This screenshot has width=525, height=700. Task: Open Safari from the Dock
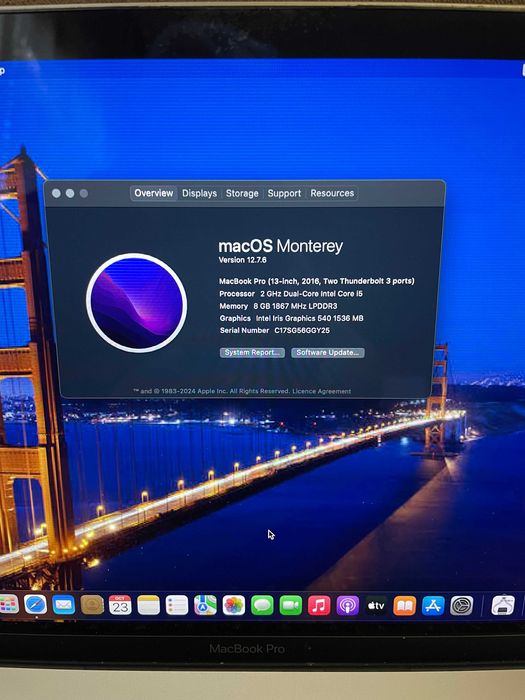tap(35, 605)
